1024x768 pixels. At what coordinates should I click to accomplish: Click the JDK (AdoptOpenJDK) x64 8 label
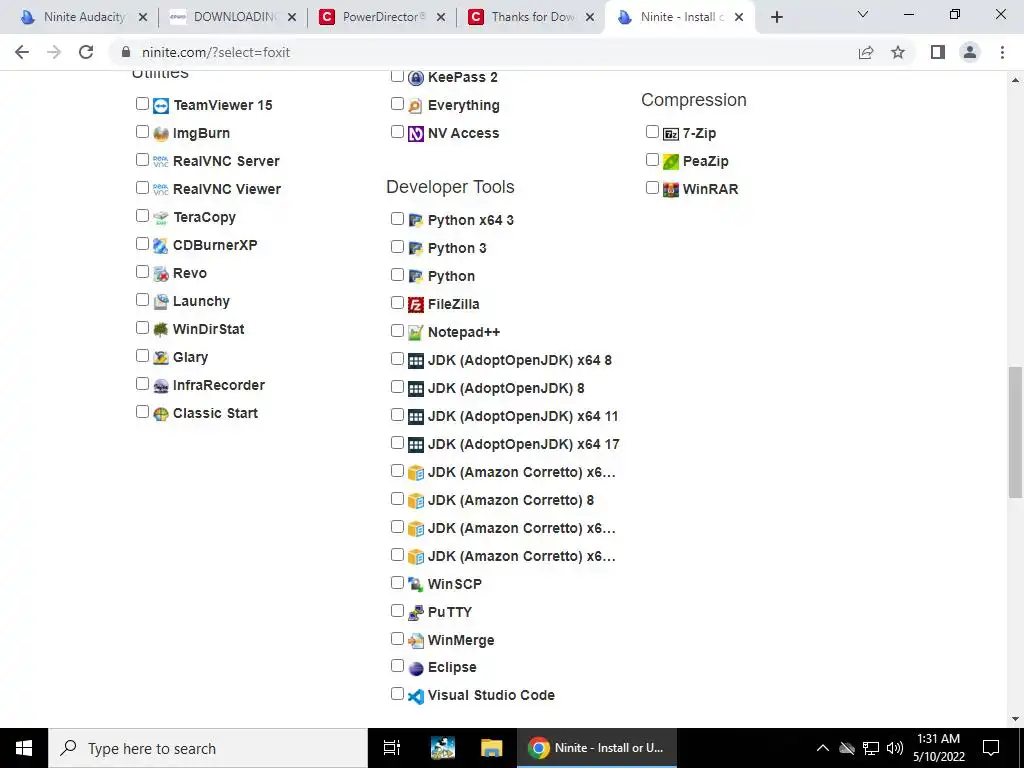520,360
